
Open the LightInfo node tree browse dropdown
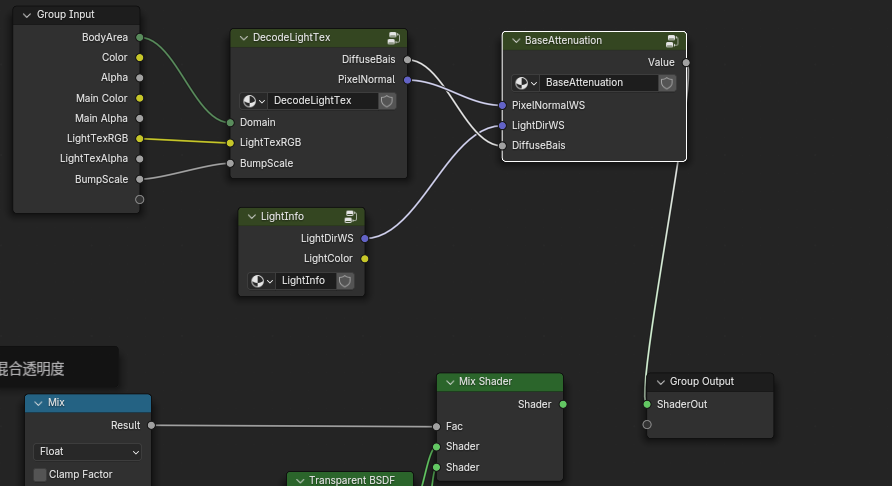point(262,281)
